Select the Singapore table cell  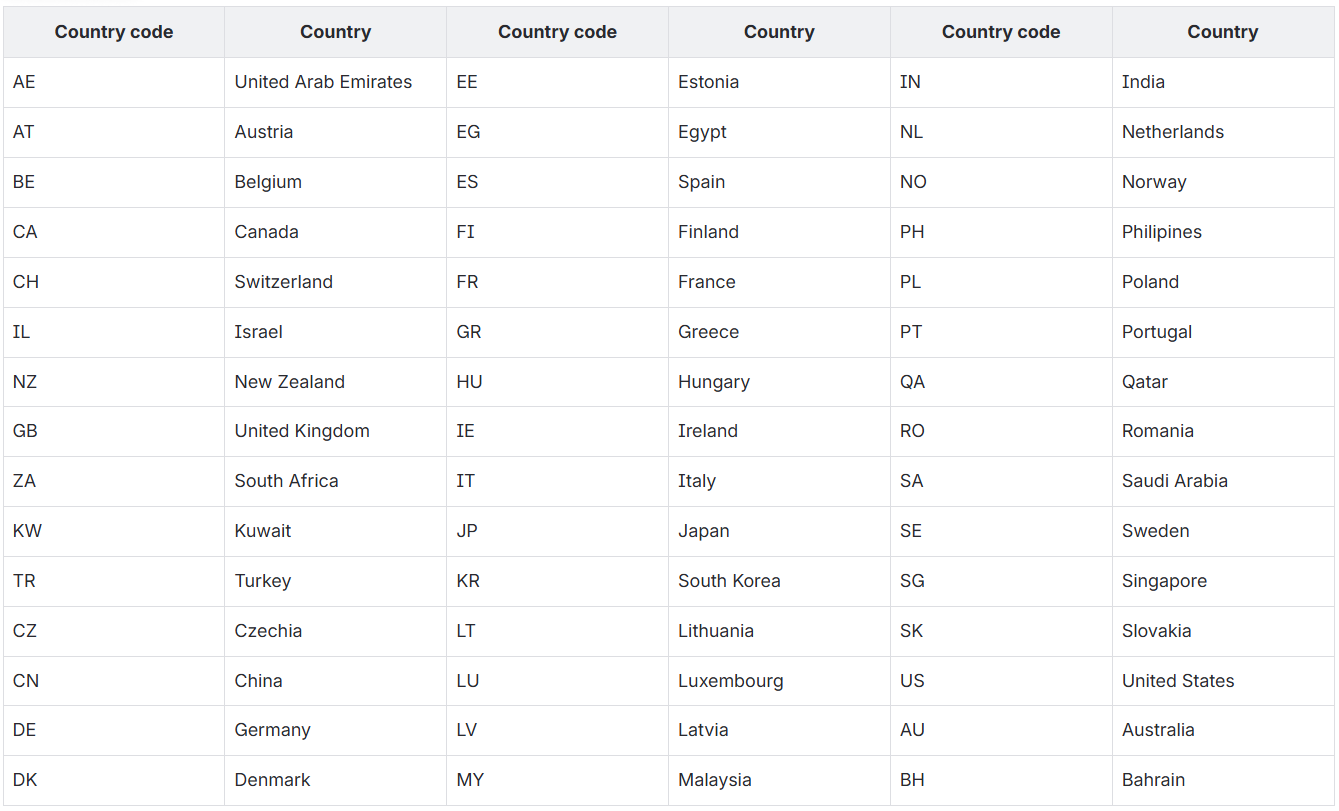(x=1164, y=581)
